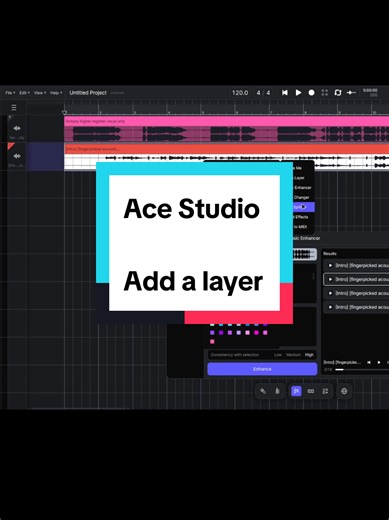Choose the 'Enhancer' context menu entry
The image size is (389, 520).
[303, 188]
